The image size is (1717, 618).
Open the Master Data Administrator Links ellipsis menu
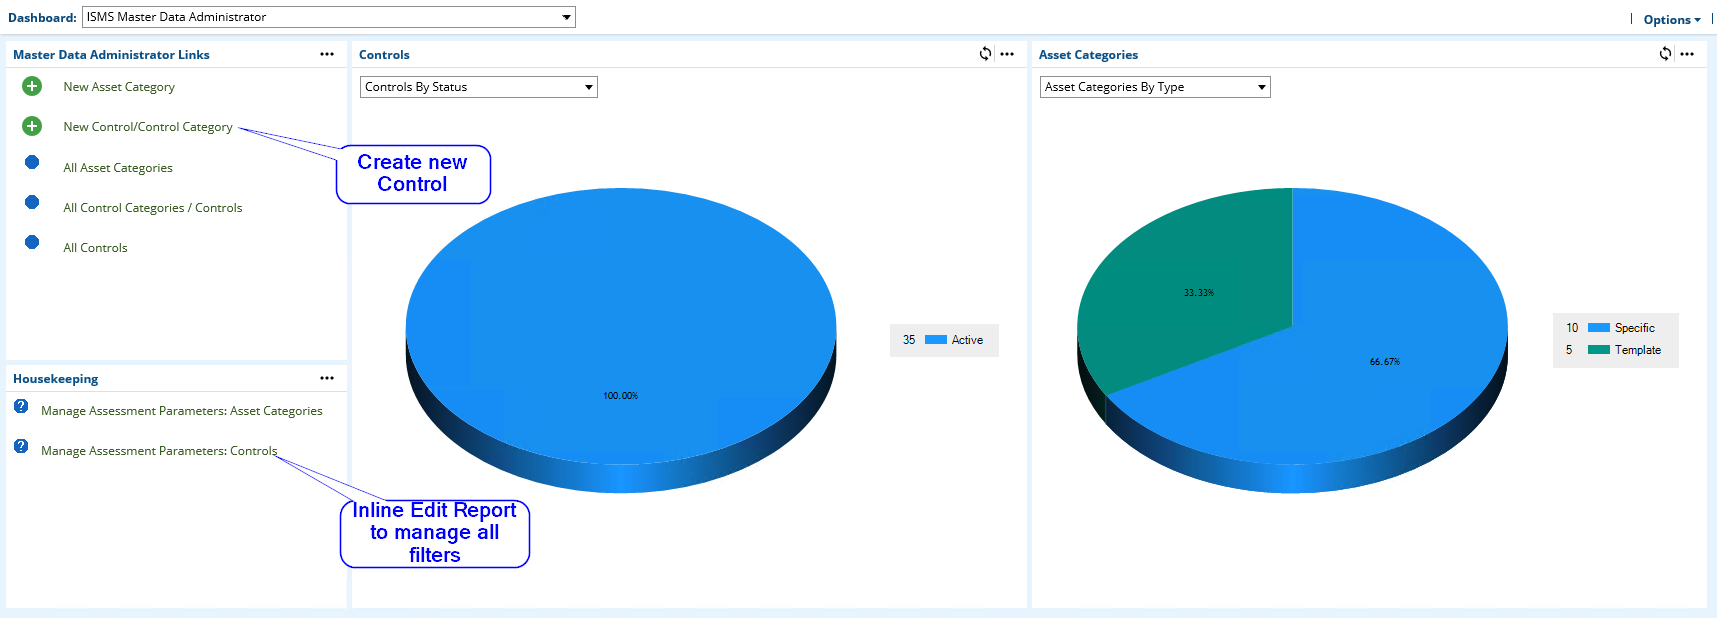coord(327,54)
